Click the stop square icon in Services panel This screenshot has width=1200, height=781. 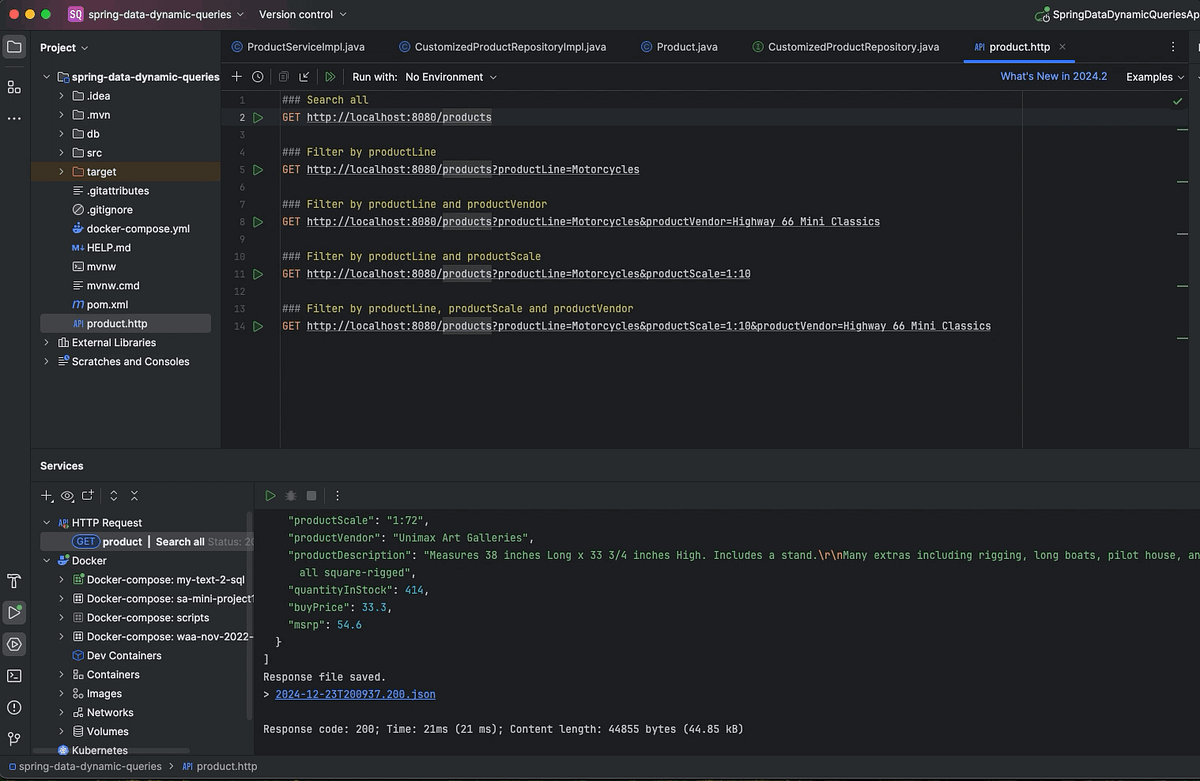click(x=312, y=495)
